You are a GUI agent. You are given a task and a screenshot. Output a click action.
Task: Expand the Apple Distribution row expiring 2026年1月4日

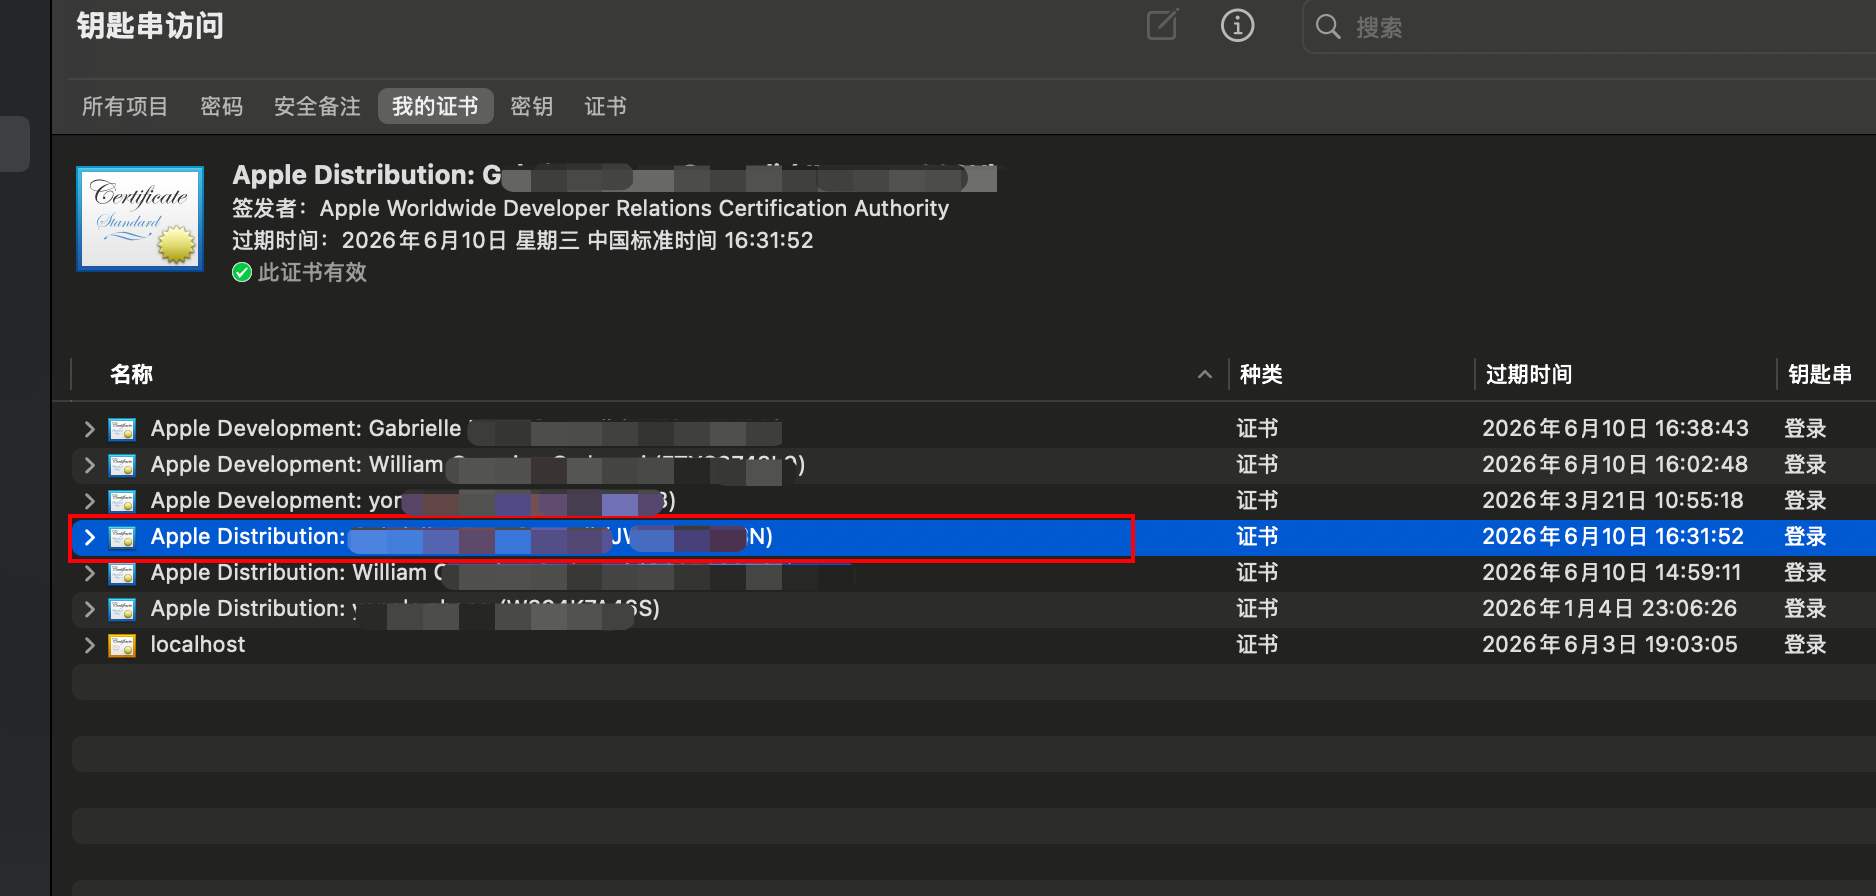click(89, 609)
